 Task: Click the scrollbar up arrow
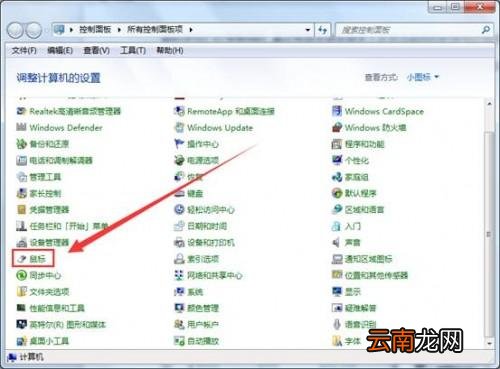pyautogui.click(x=489, y=104)
